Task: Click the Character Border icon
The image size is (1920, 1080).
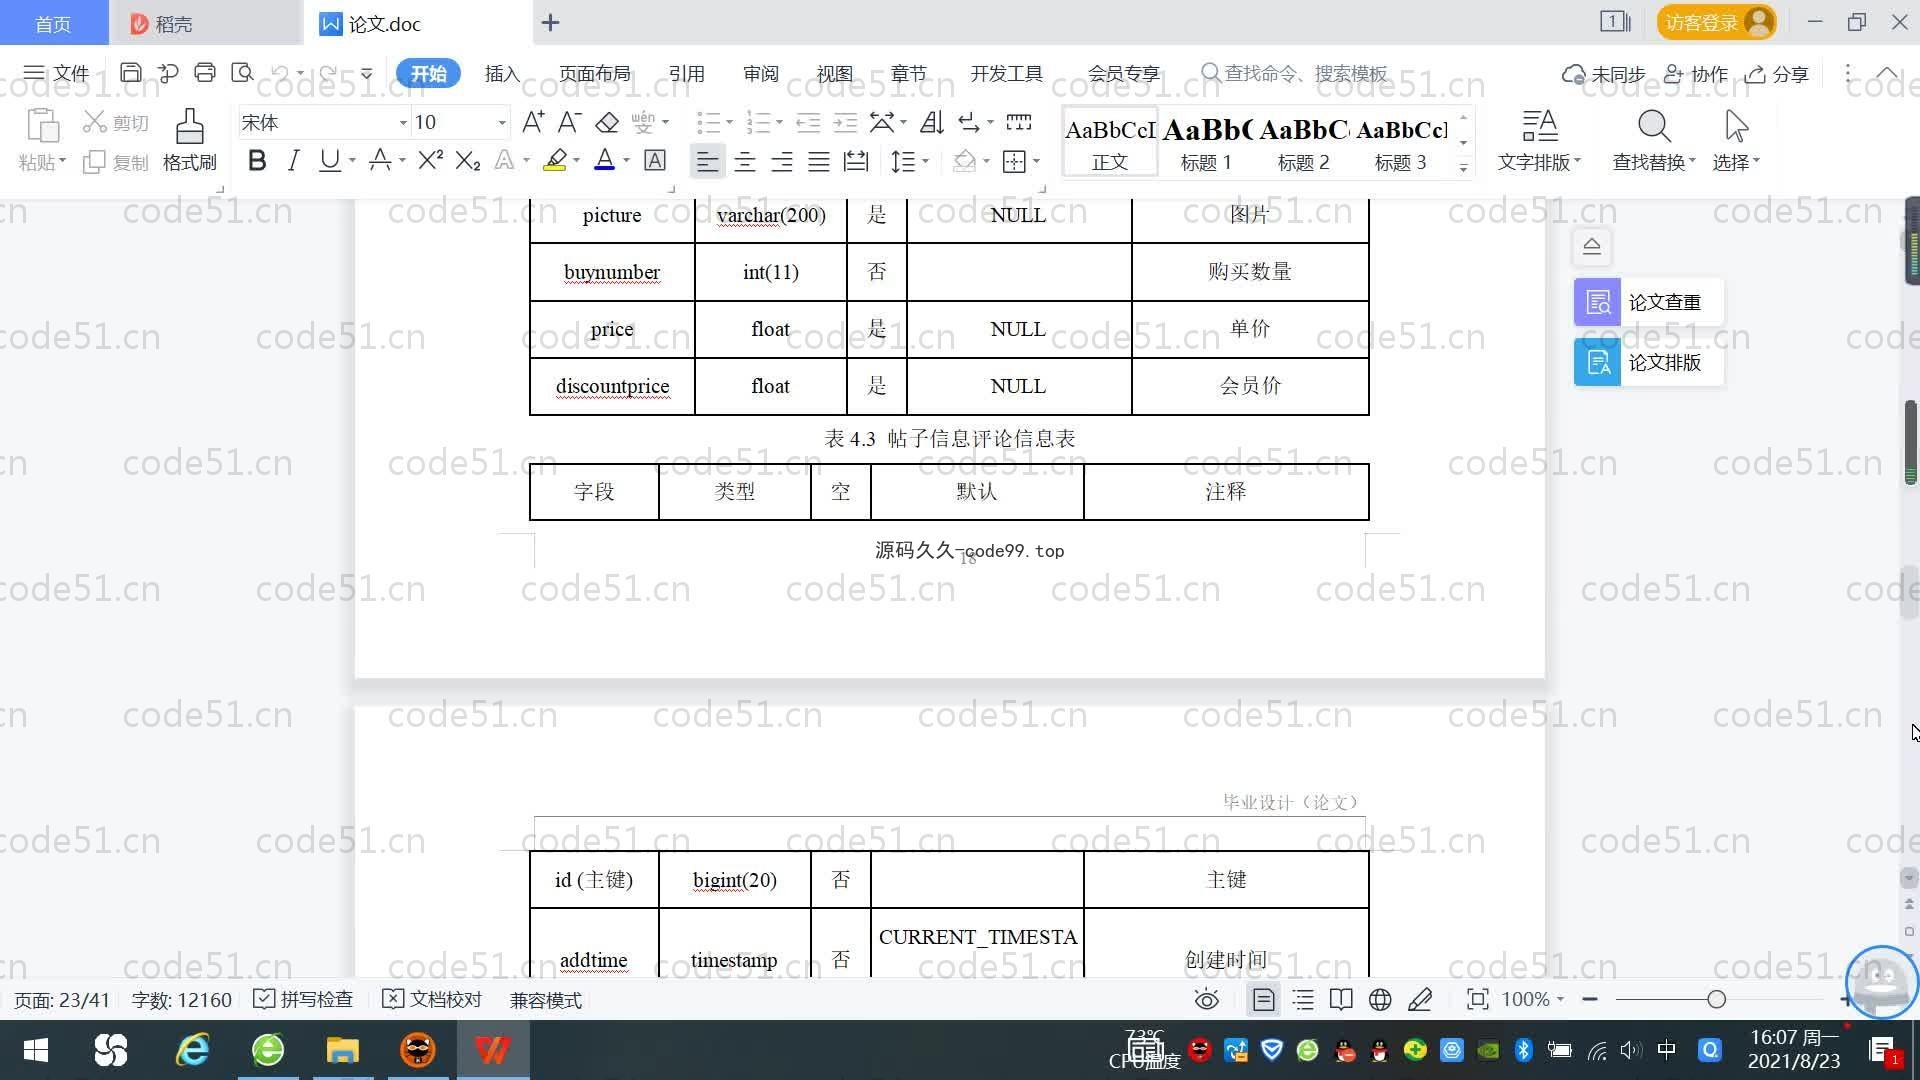Action: point(655,160)
